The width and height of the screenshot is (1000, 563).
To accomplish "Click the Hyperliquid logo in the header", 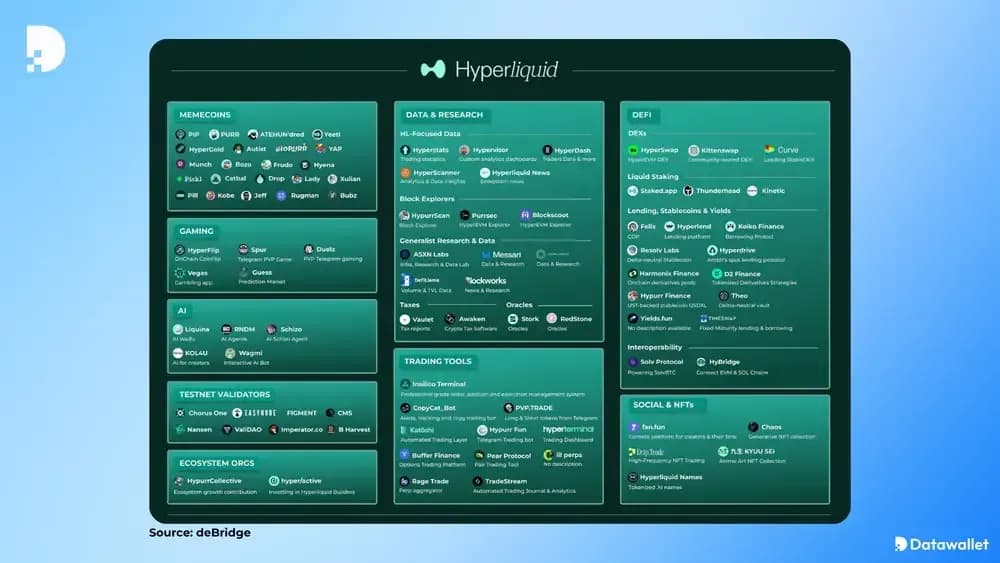I will pos(433,70).
